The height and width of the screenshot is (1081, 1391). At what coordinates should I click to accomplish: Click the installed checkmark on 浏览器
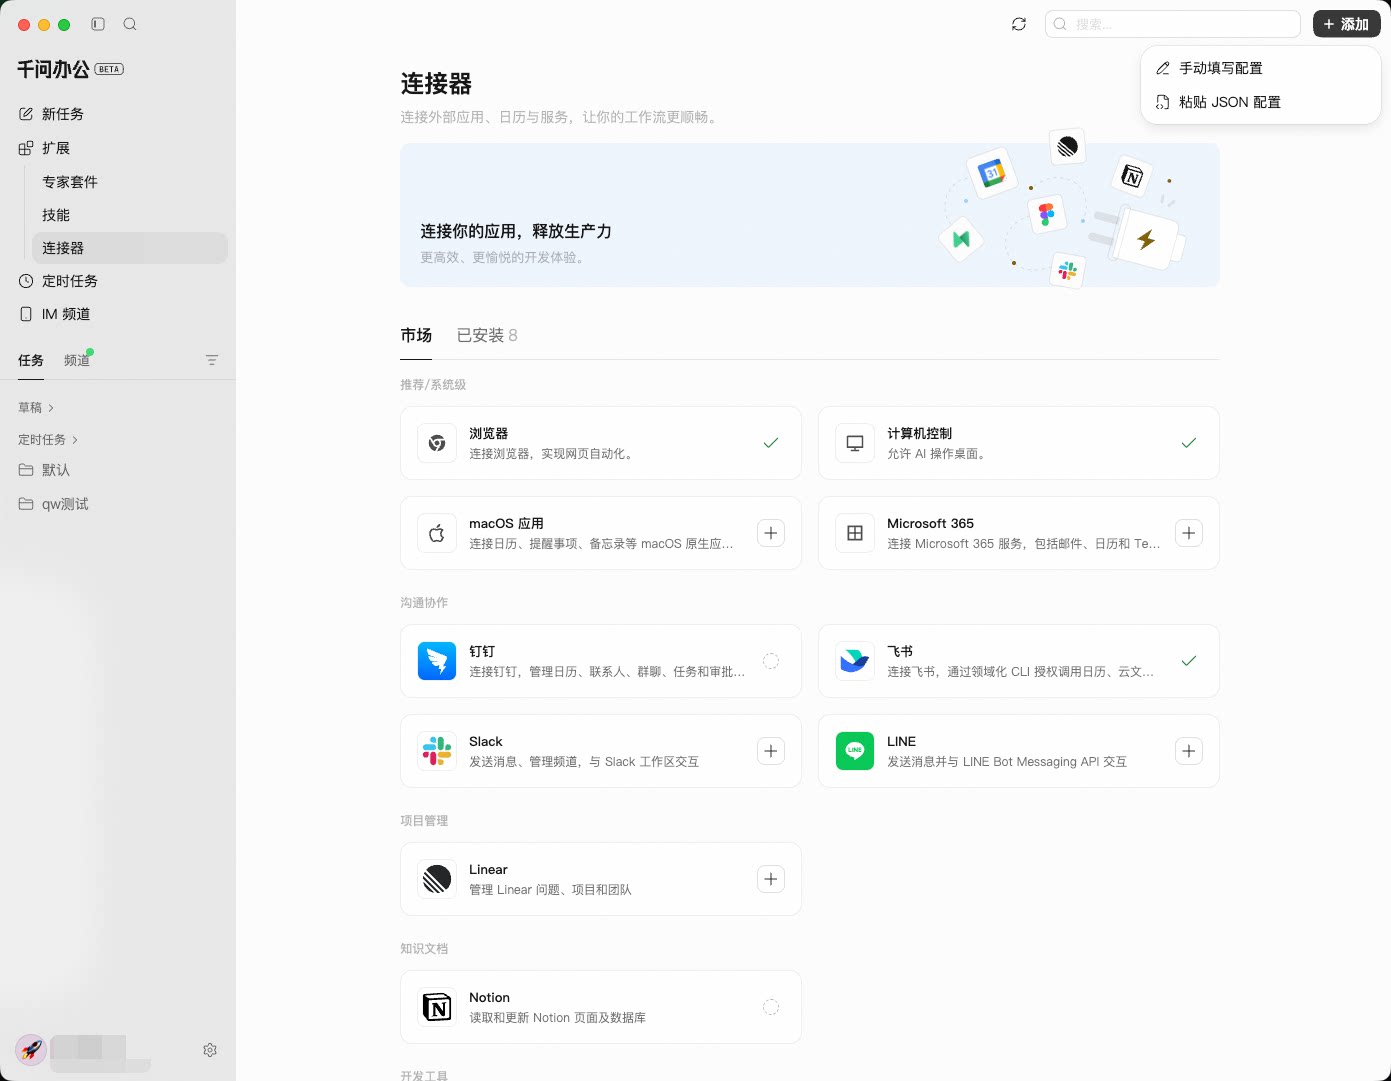coord(771,443)
